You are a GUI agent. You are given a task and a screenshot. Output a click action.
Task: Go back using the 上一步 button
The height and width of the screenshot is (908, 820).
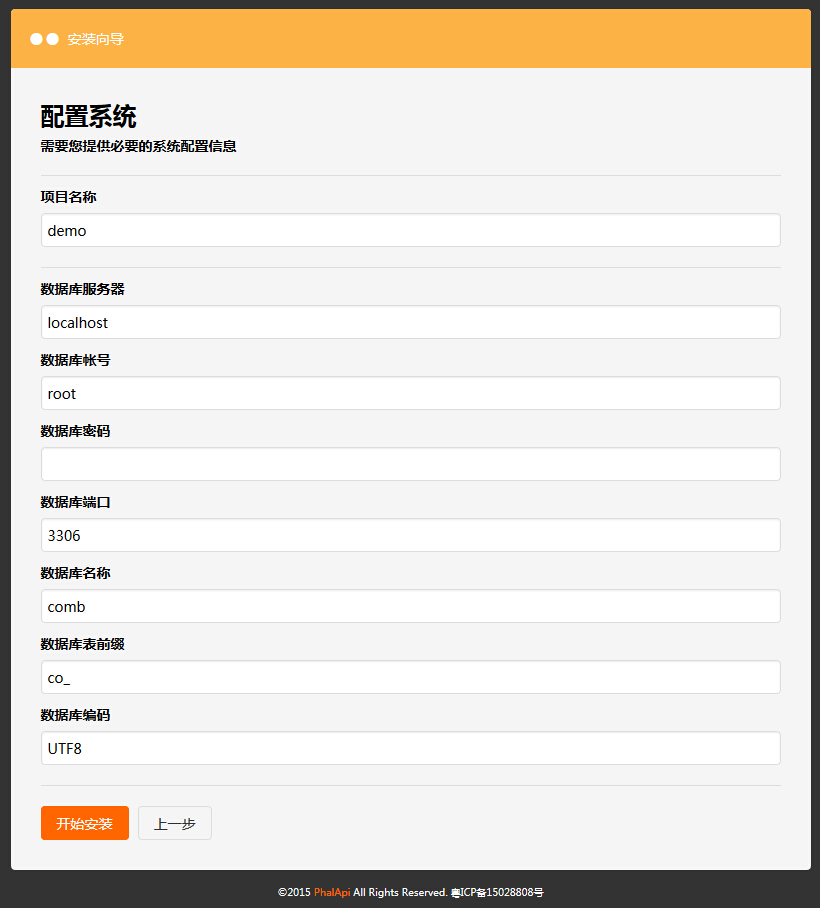coord(175,823)
